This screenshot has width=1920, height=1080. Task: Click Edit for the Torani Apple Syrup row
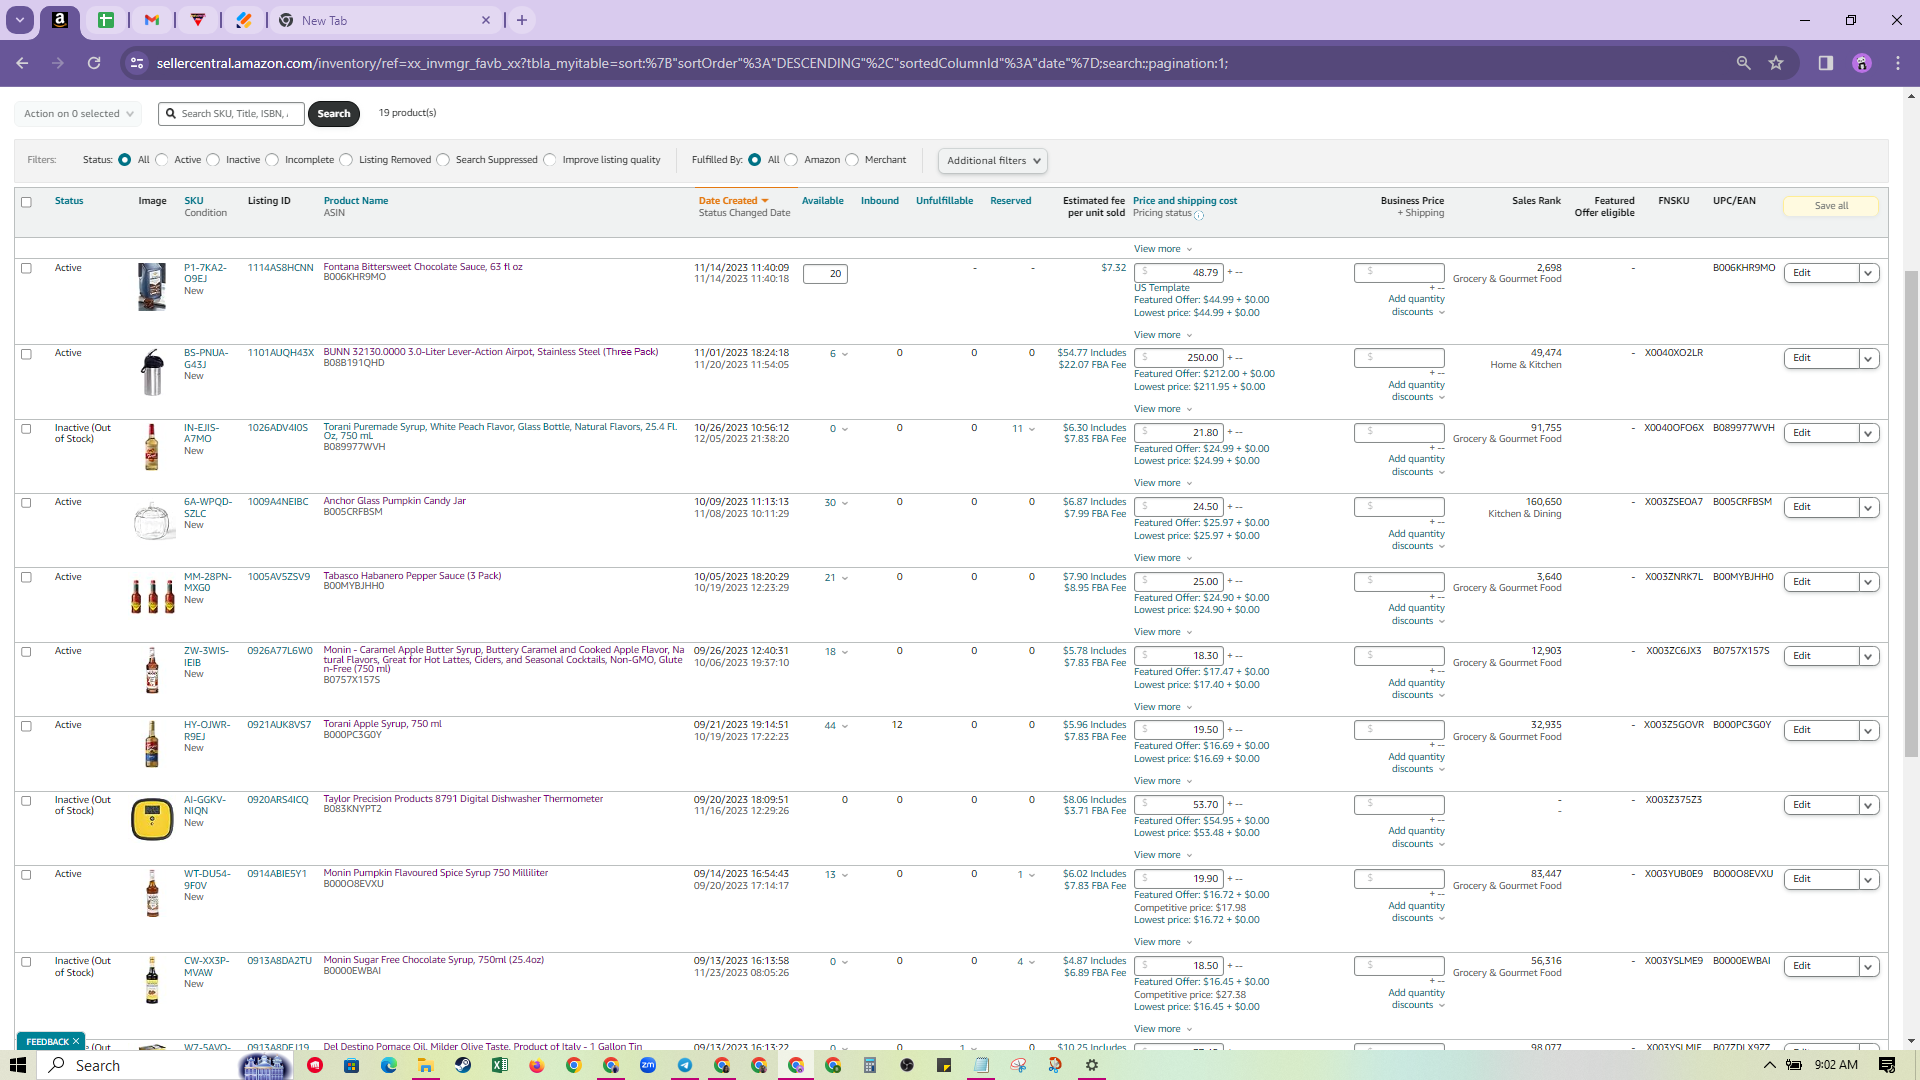pos(1821,731)
